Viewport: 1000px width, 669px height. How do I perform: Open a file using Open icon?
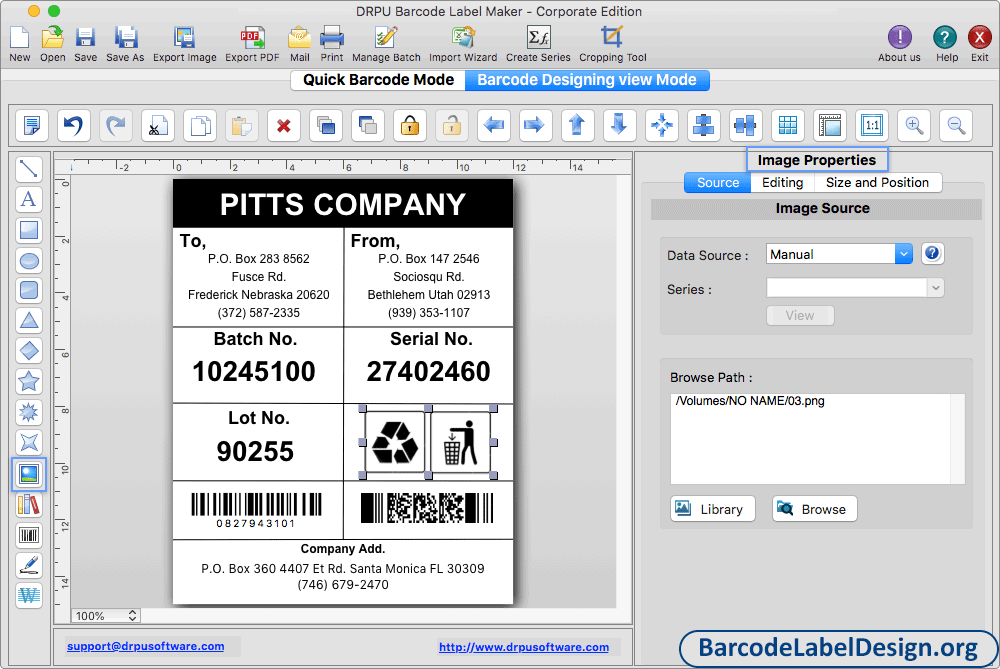click(52, 43)
